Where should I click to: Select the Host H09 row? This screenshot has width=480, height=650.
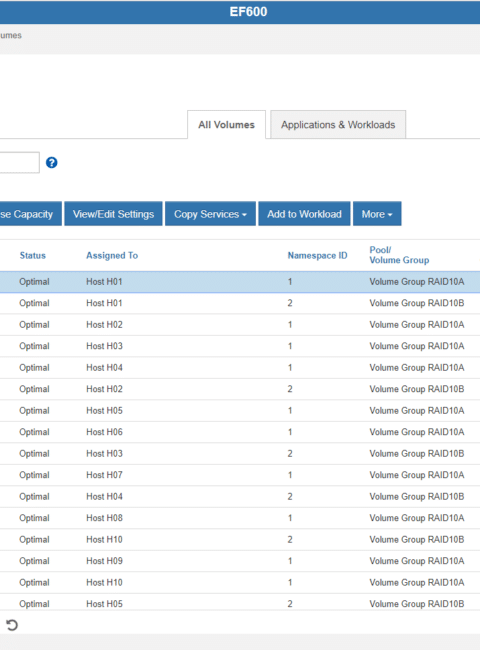click(240, 561)
